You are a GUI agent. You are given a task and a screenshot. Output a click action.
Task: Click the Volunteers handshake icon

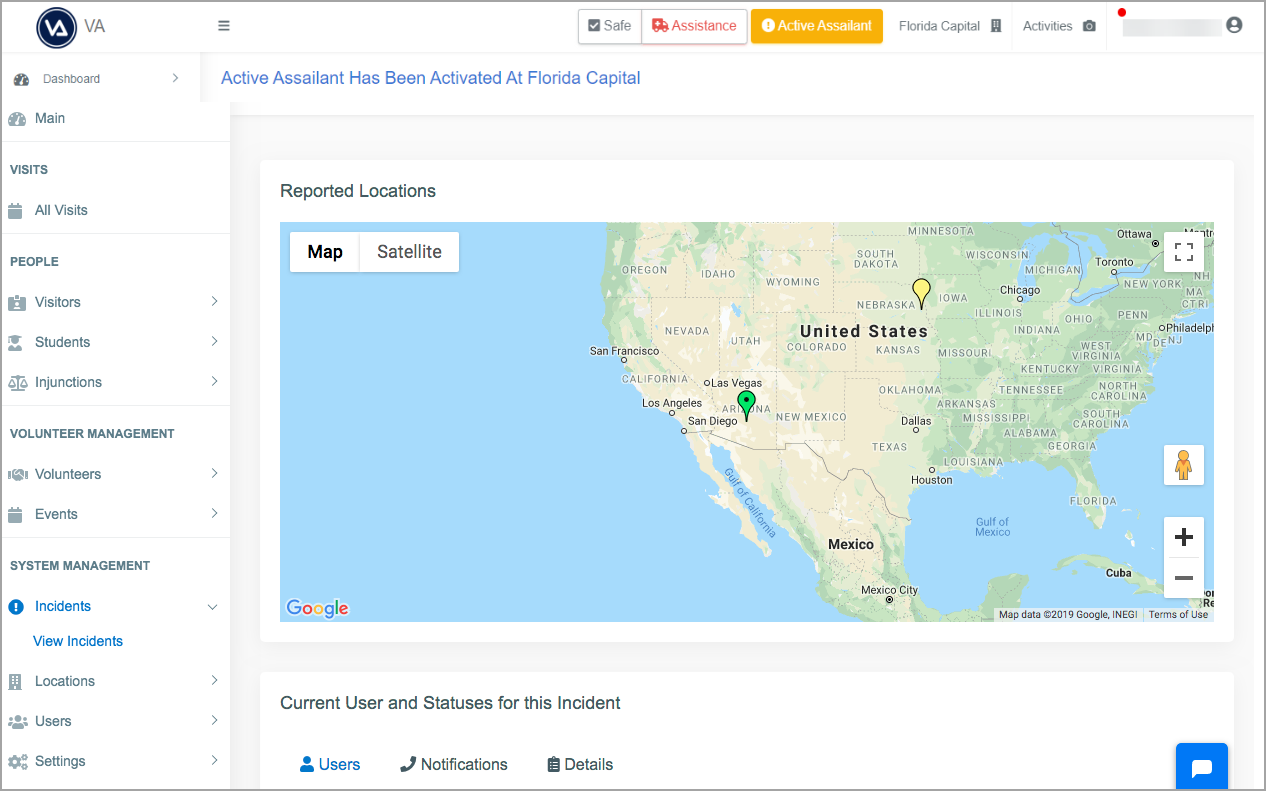pyautogui.click(x=17, y=474)
